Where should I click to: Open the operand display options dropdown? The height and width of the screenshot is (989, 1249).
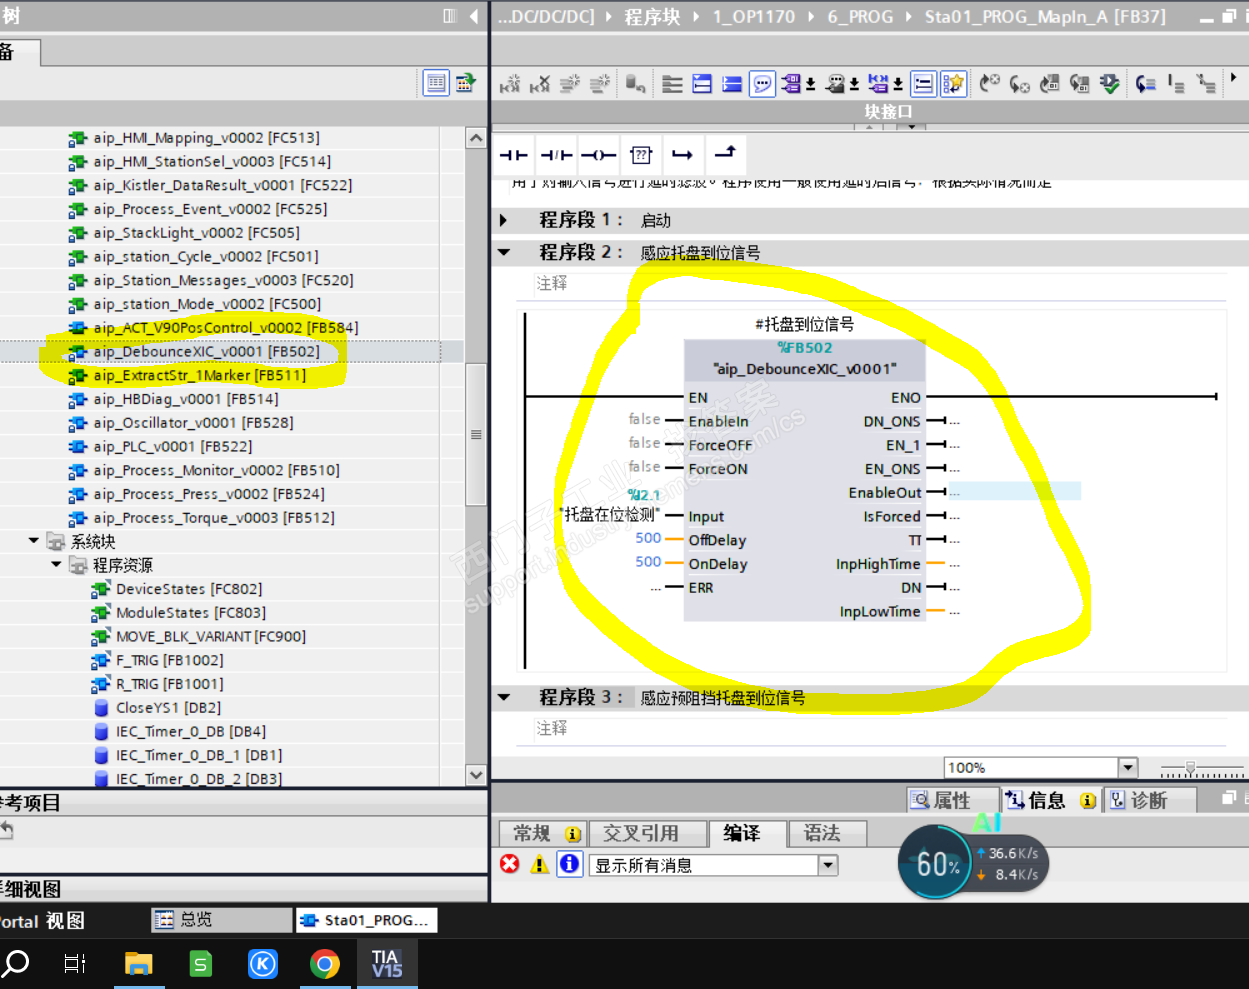click(x=811, y=85)
